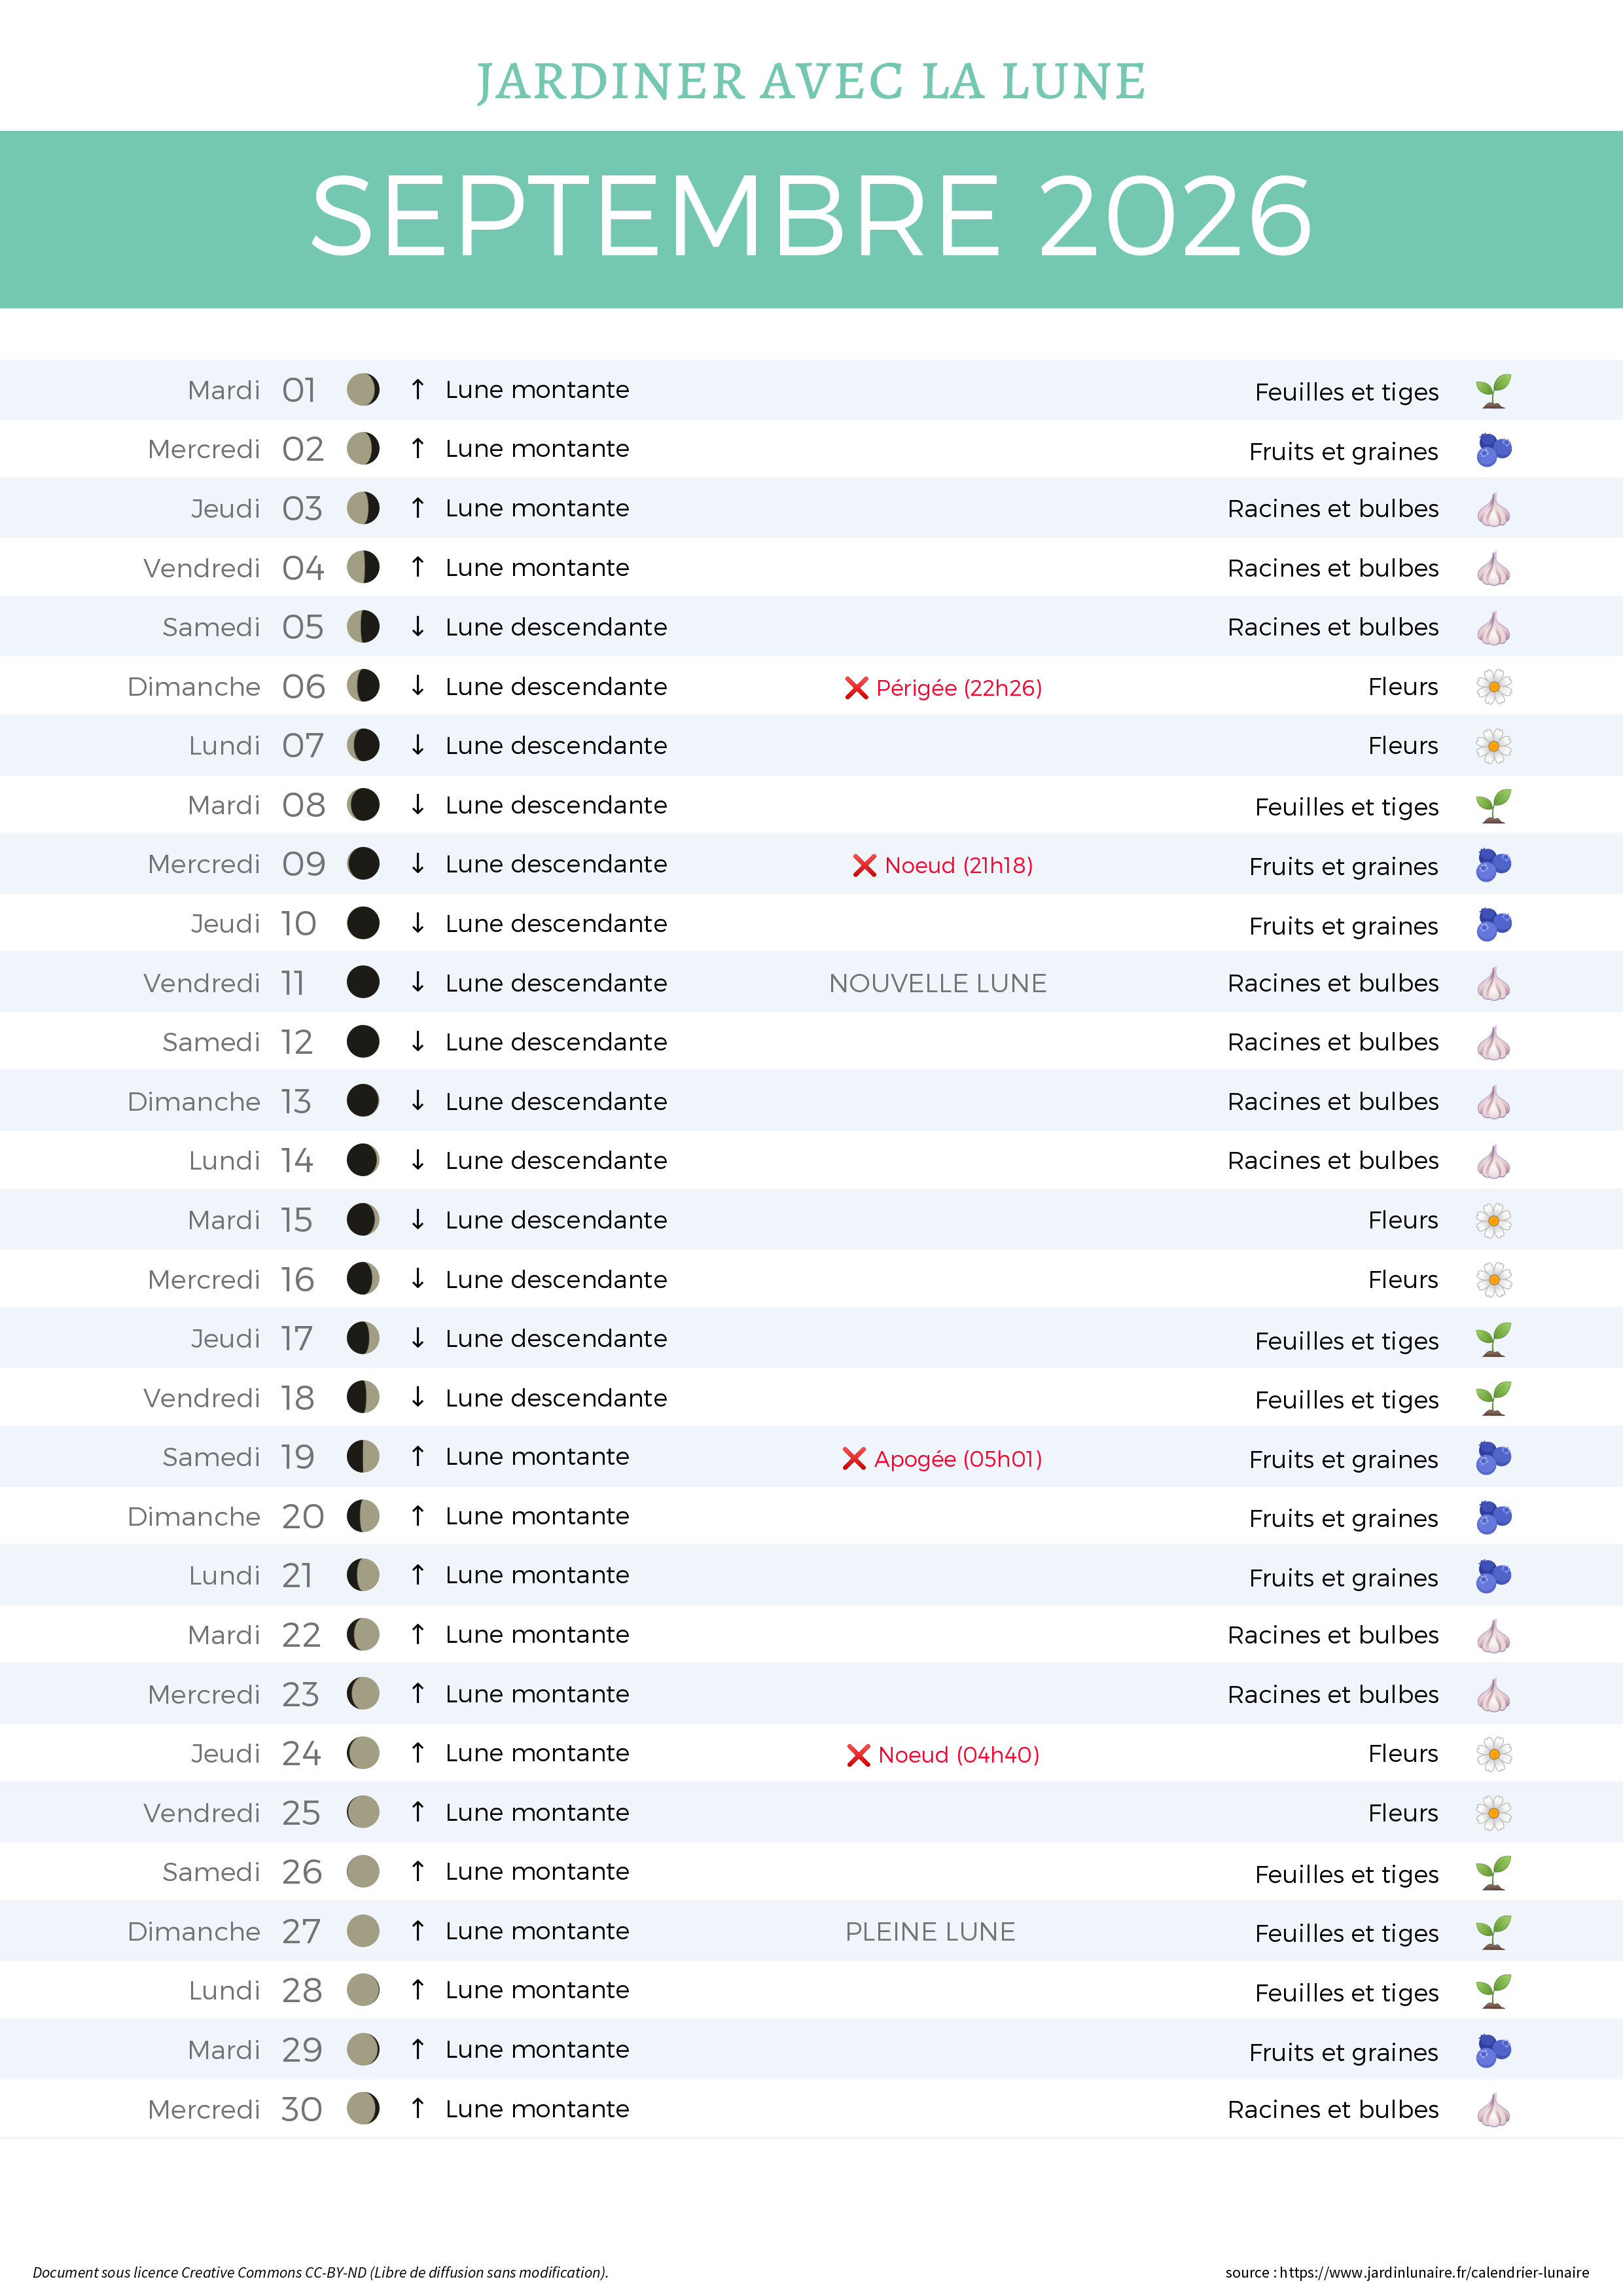Screen dimensions: 1623x2296
Task: Click the SEPTEMBRE 2026 header banner
Action: coord(811,219)
